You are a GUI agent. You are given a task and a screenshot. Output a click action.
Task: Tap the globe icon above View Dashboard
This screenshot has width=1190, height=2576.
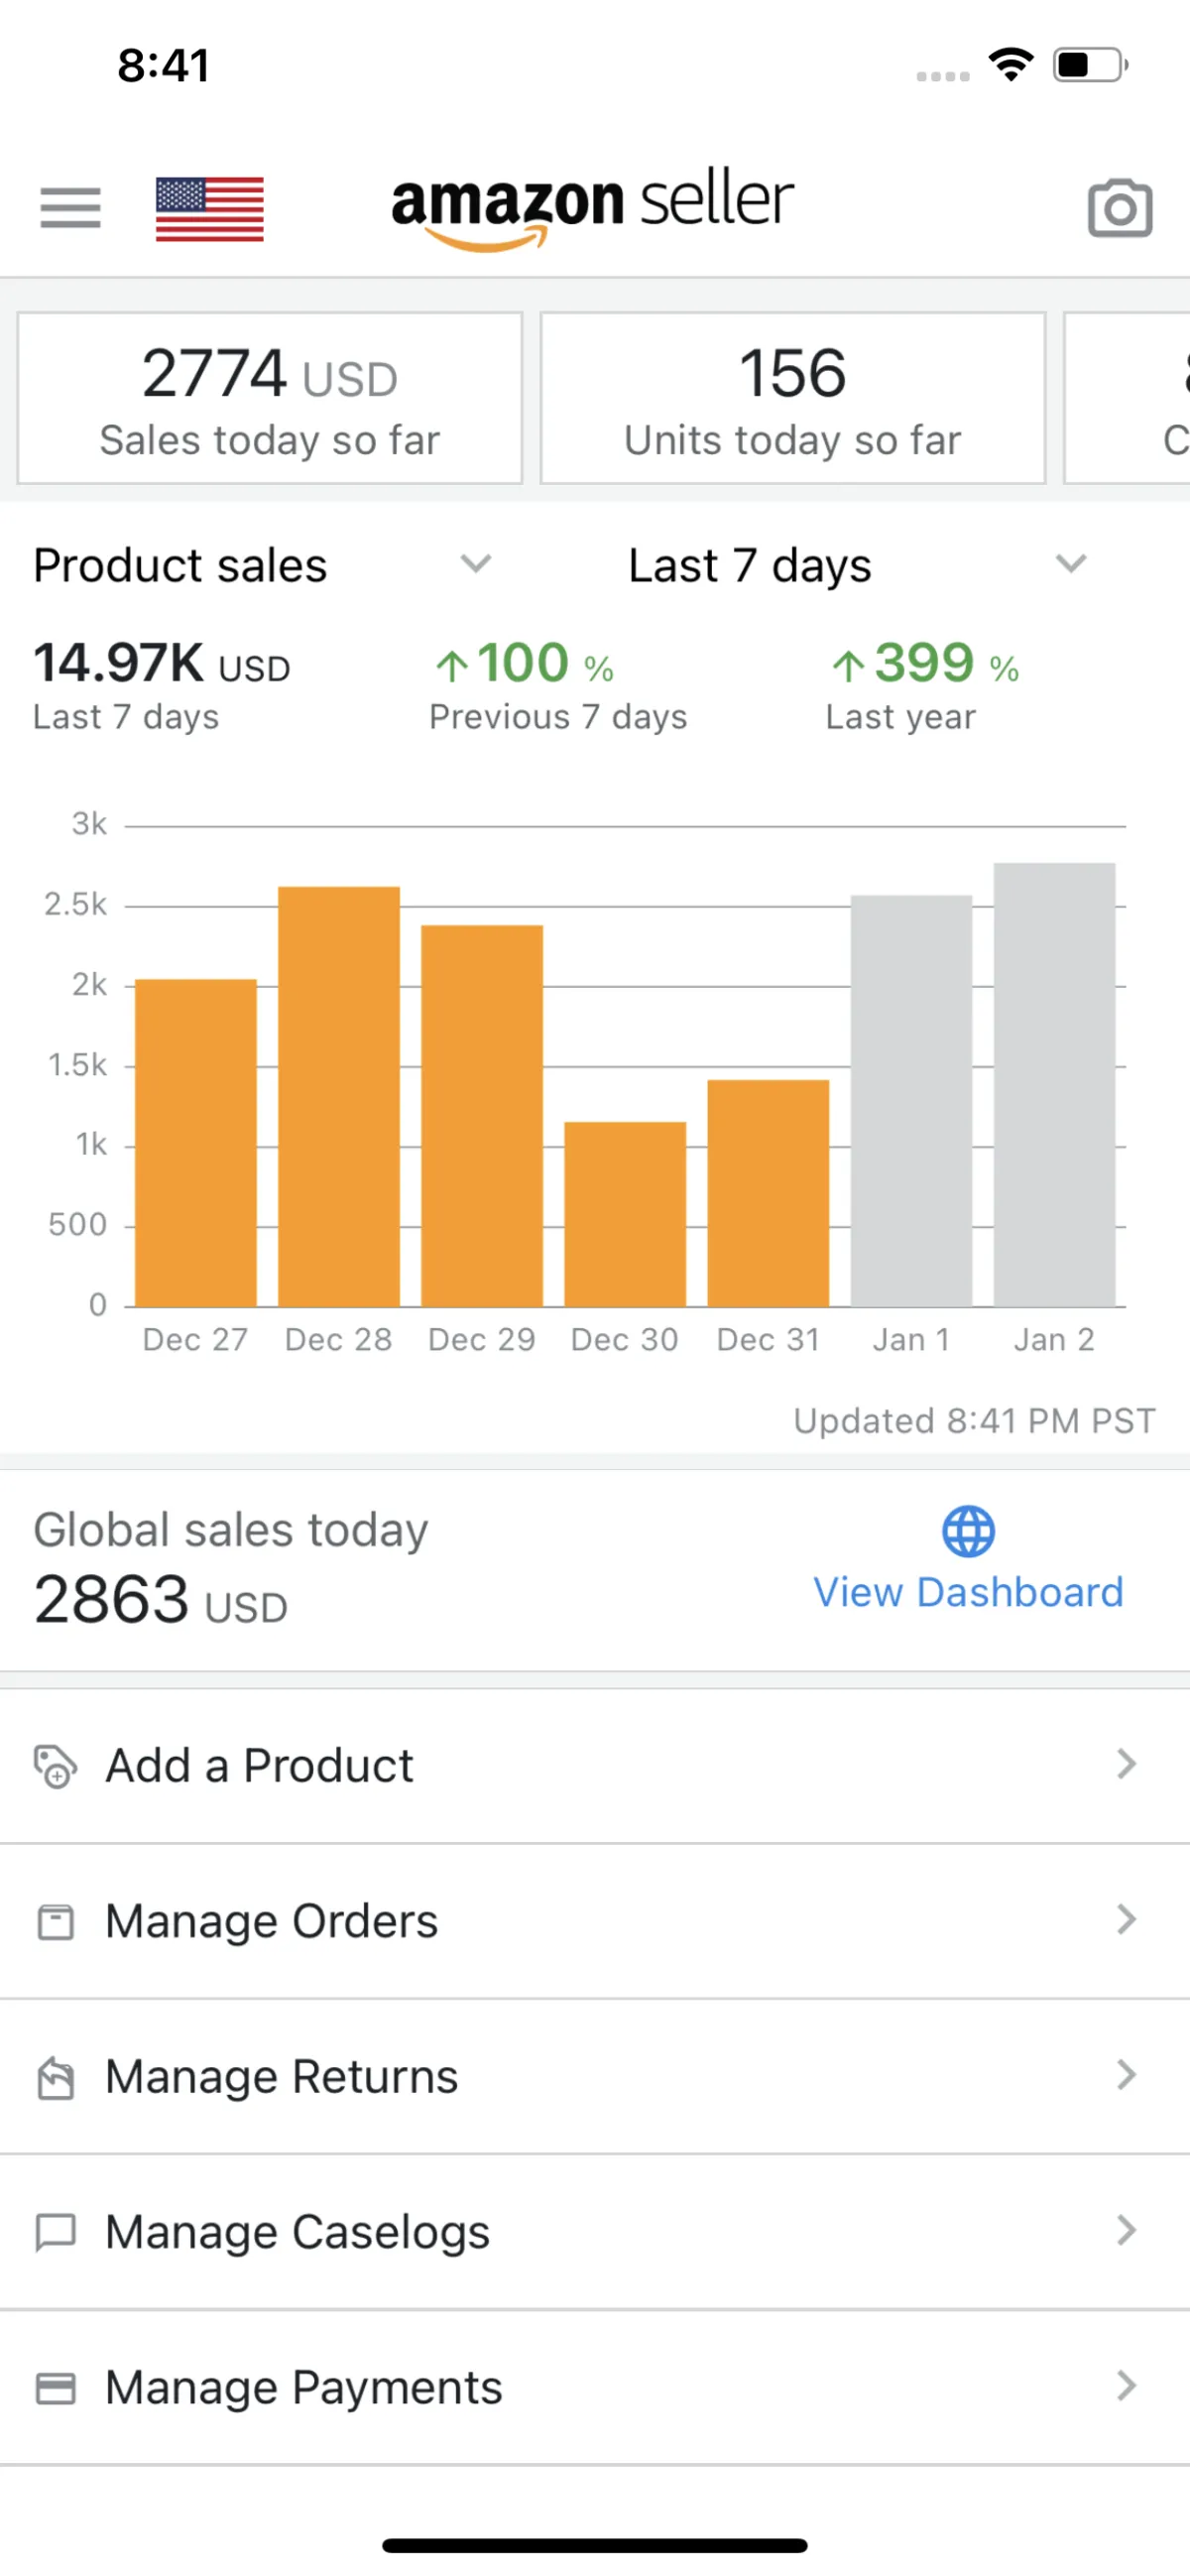pyautogui.click(x=968, y=1531)
